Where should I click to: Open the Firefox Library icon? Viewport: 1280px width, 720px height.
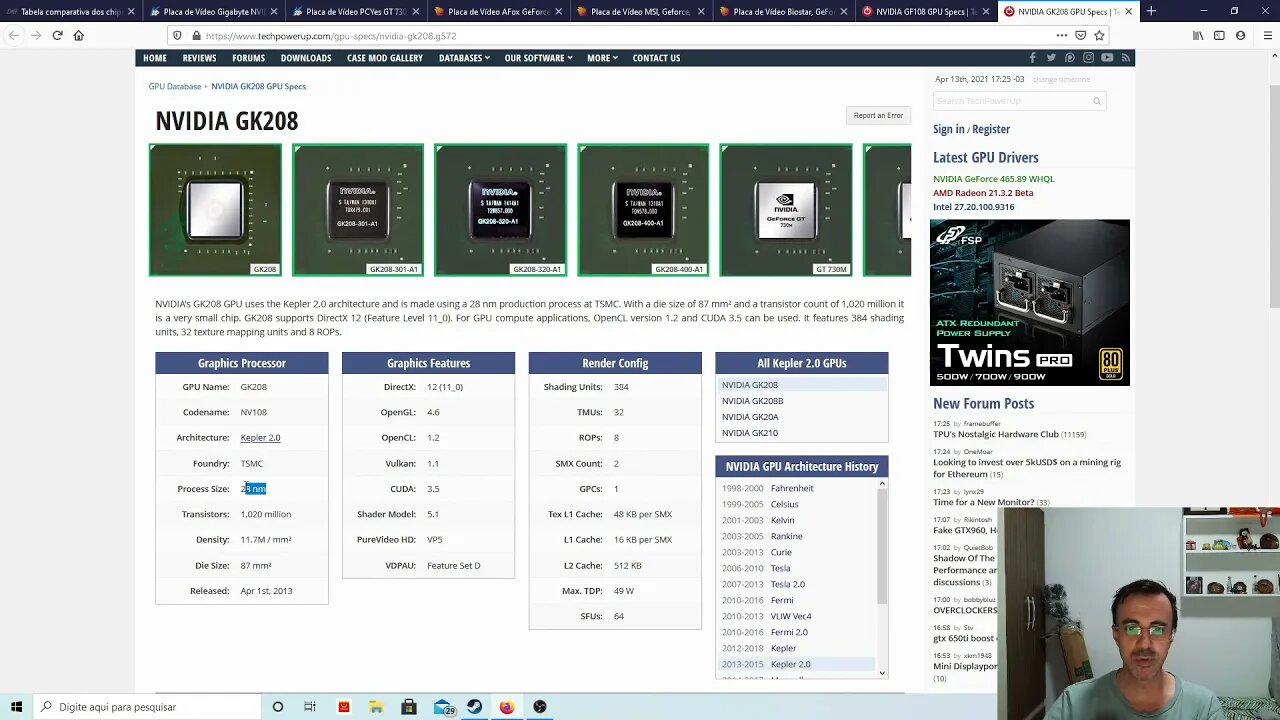pyautogui.click(x=1198, y=35)
